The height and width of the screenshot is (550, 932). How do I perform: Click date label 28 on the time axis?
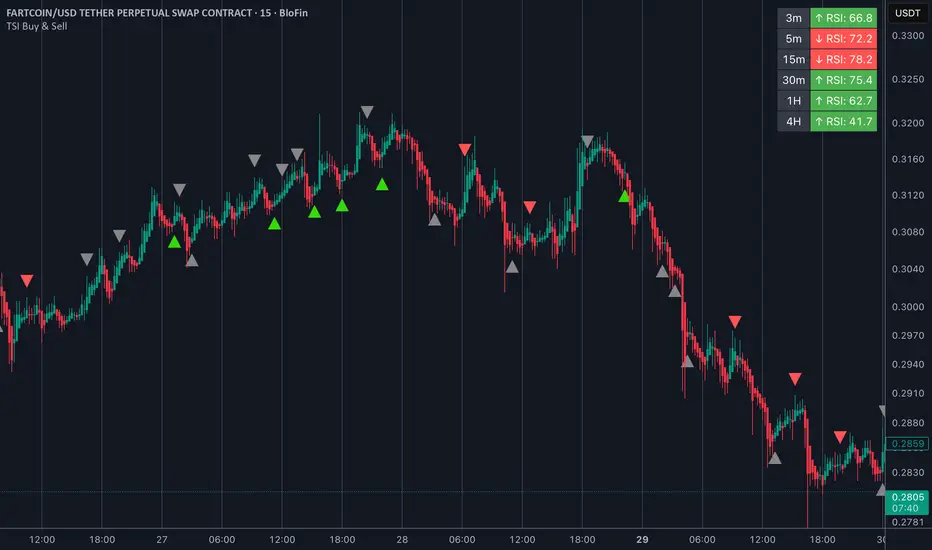[x=402, y=540]
